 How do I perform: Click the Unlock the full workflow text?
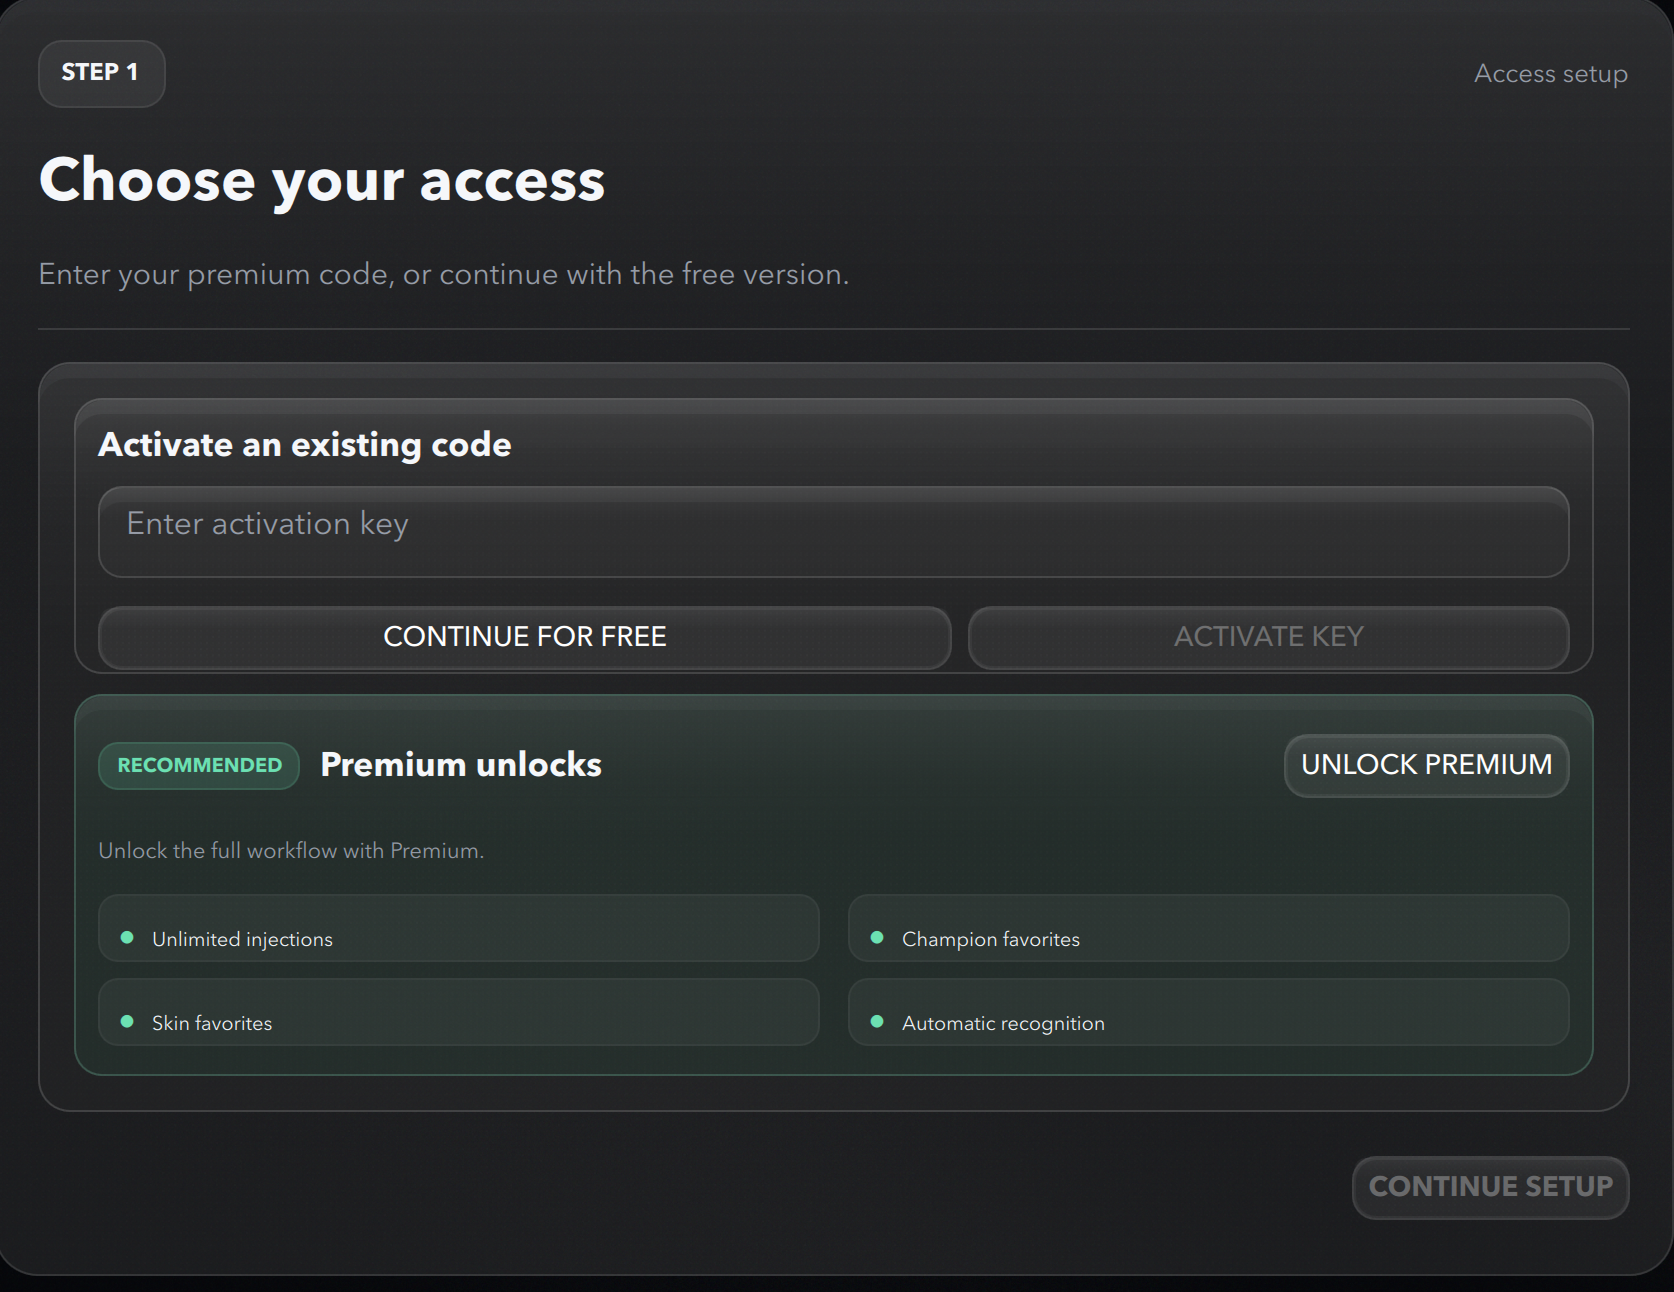pos(291,851)
